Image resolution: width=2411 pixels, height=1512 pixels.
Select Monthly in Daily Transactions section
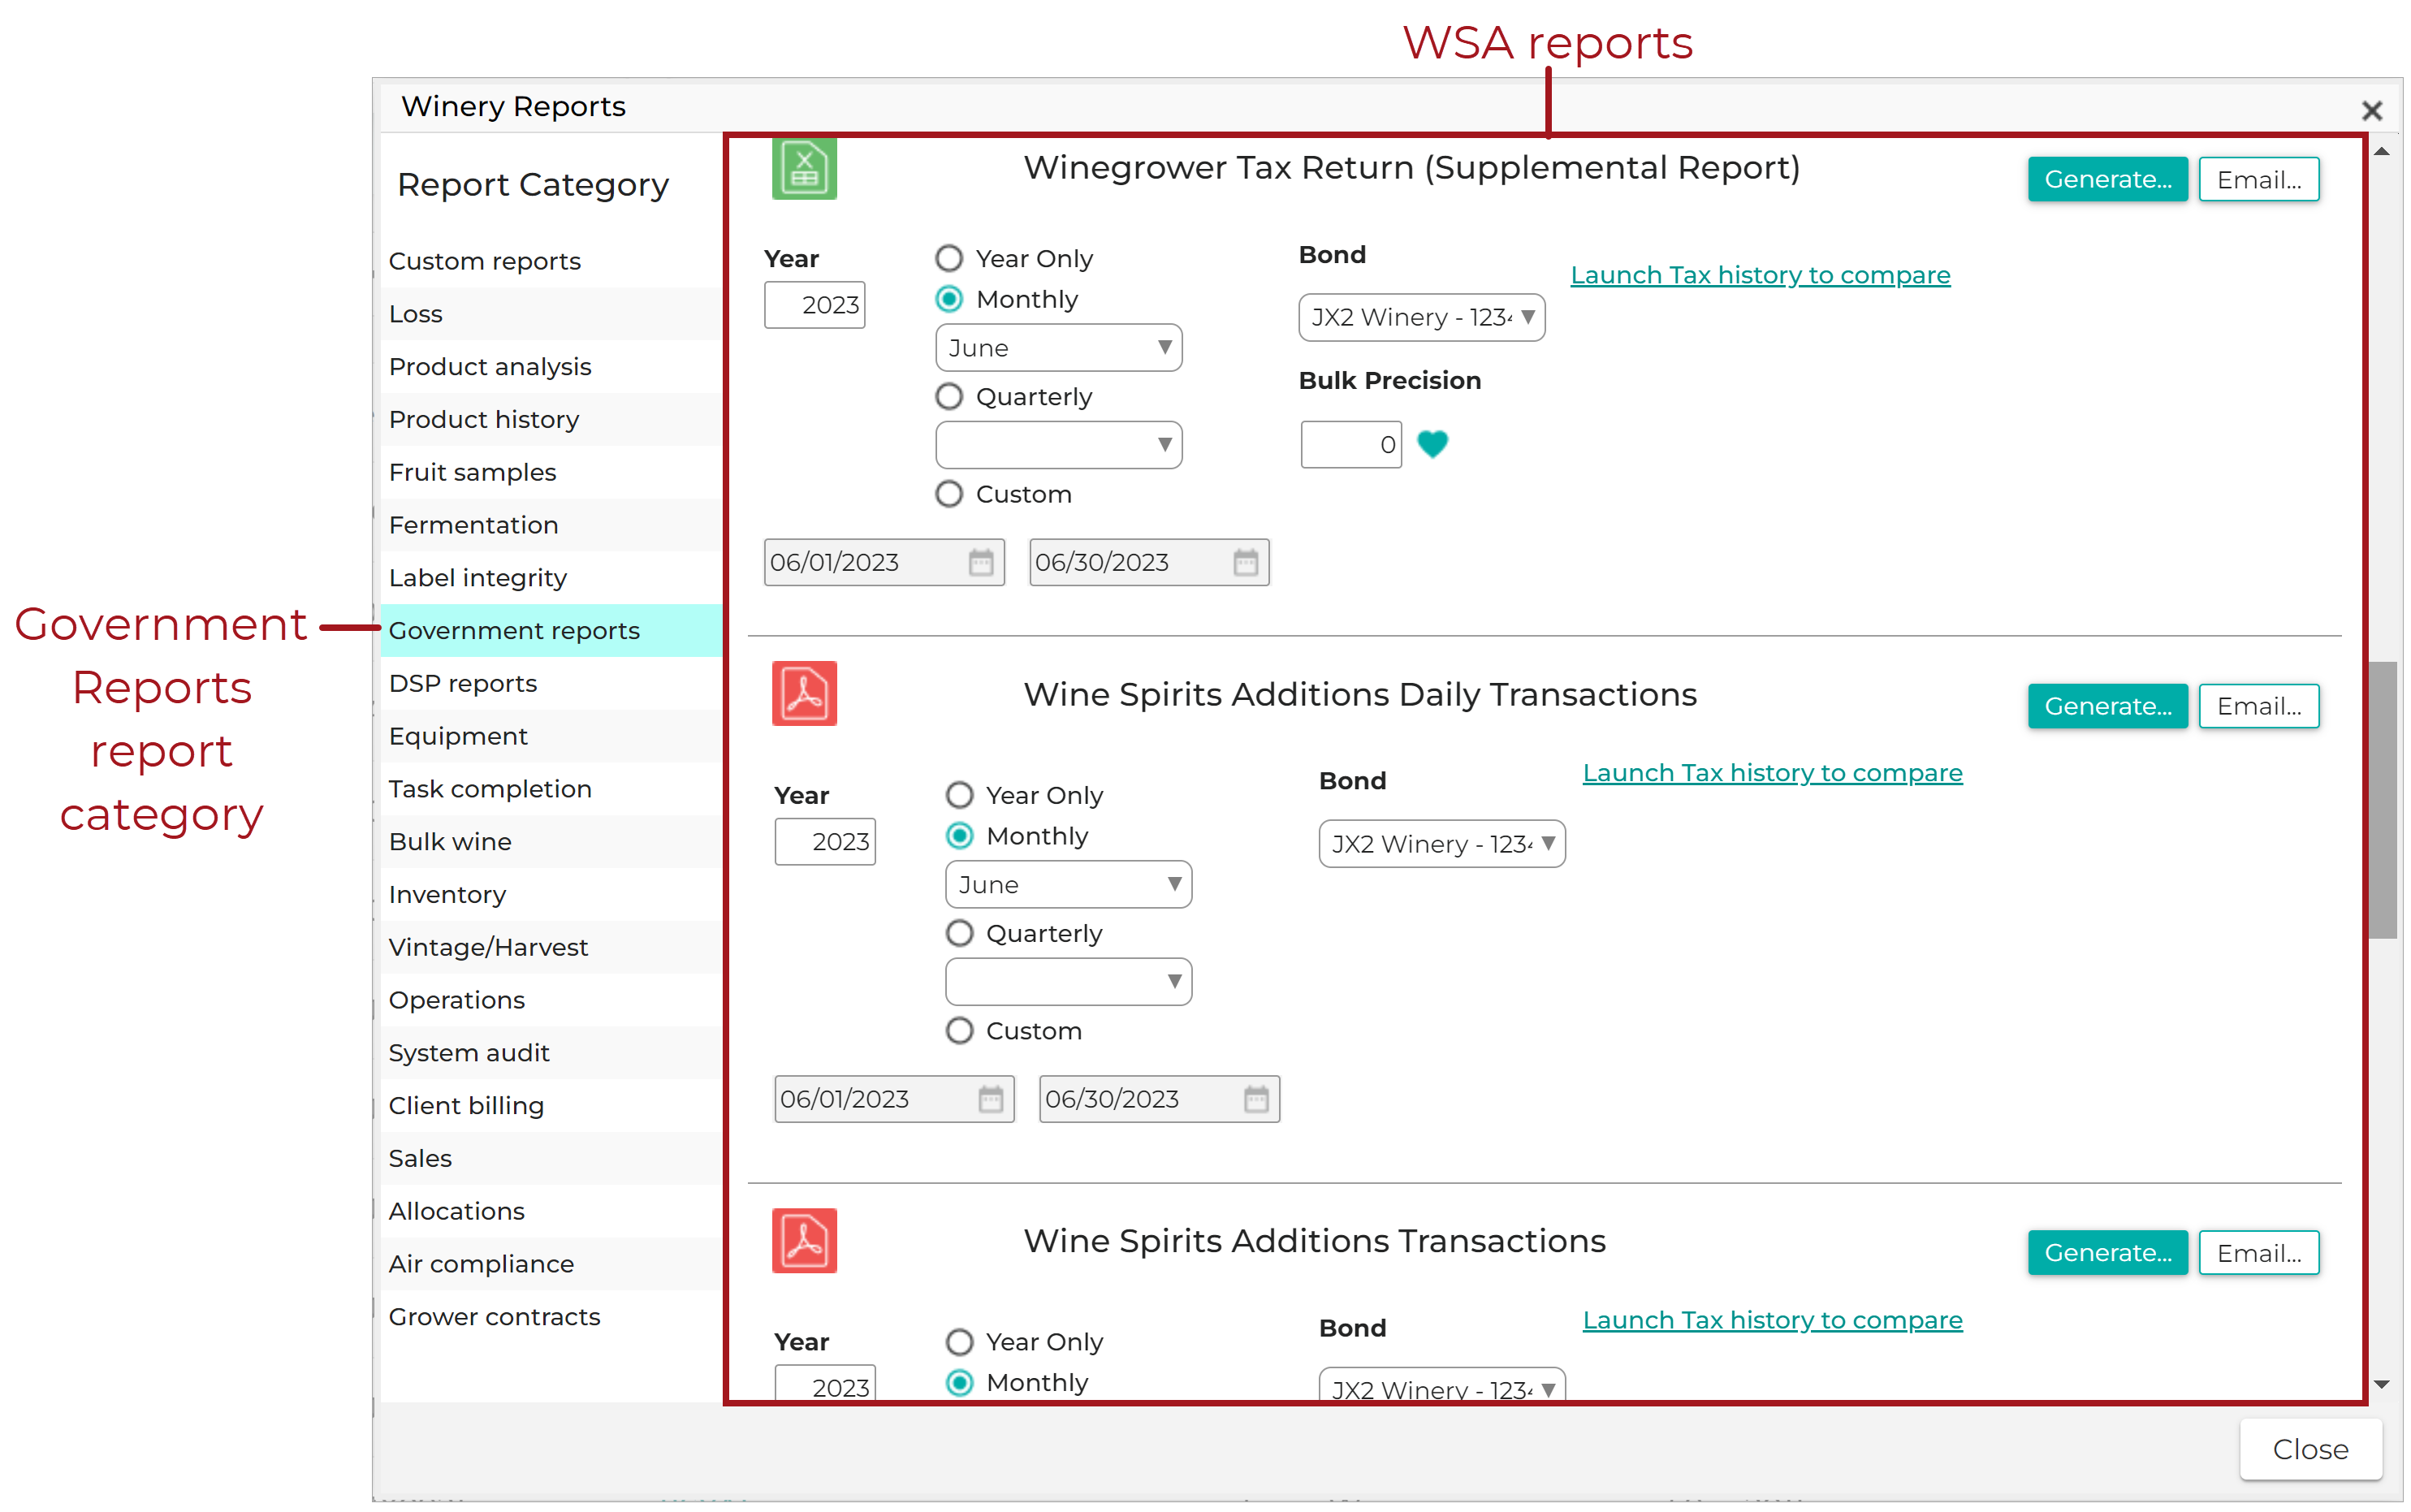pos(959,836)
